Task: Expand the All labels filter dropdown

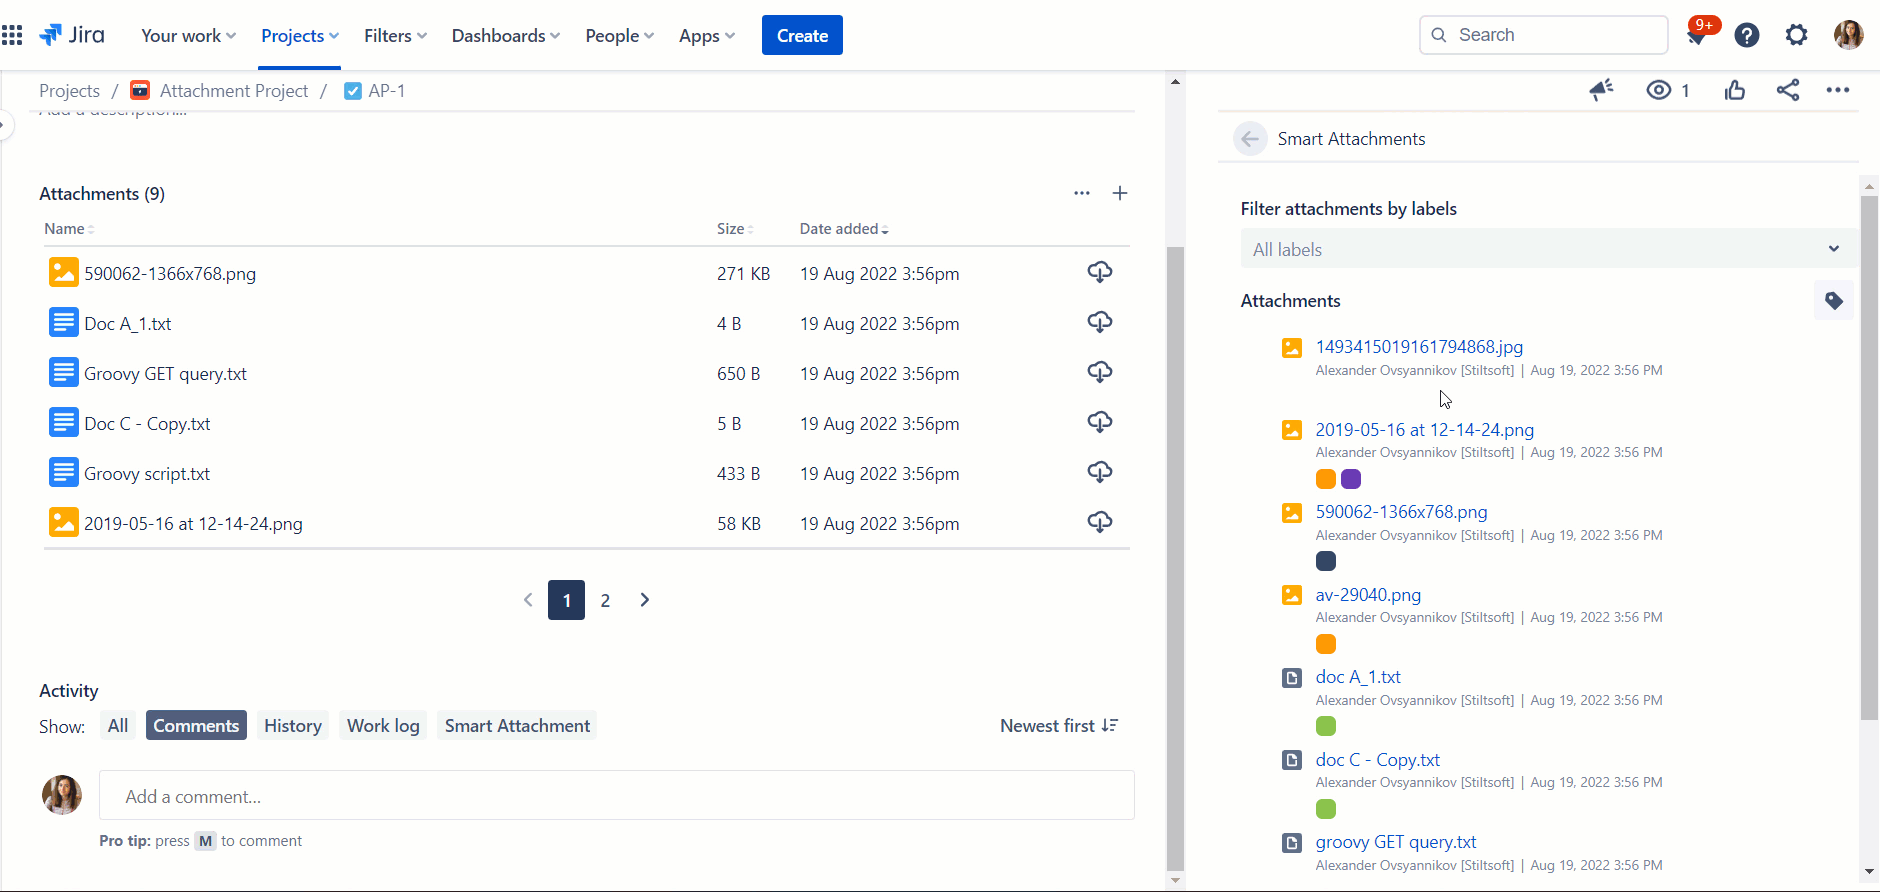Action: (1548, 249)
